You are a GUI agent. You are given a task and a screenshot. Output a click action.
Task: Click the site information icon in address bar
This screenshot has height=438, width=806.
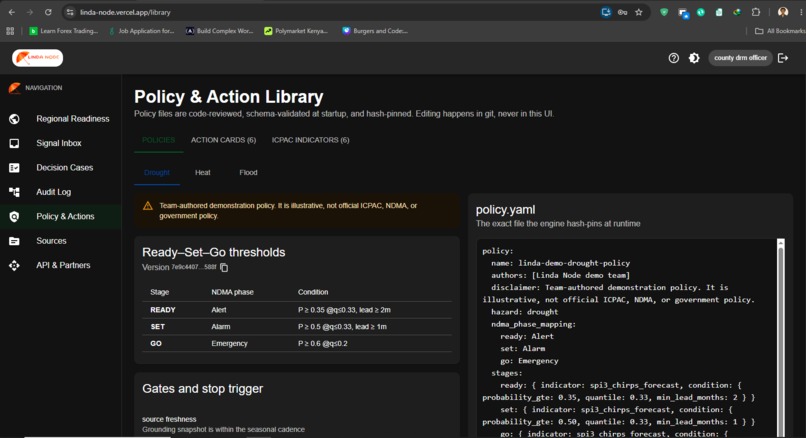click(70, 12)
